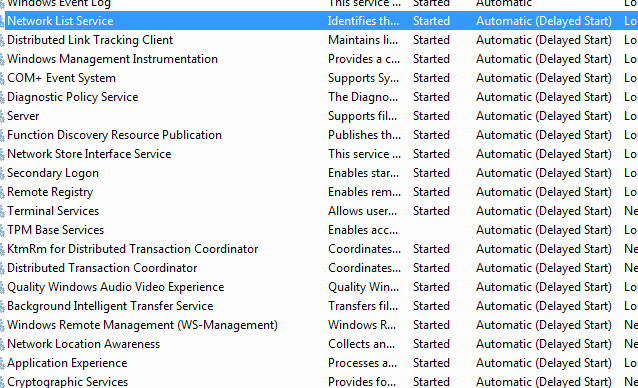Select Application Experience service
Screen dimensions: 638x388
[x=67, y=363]
